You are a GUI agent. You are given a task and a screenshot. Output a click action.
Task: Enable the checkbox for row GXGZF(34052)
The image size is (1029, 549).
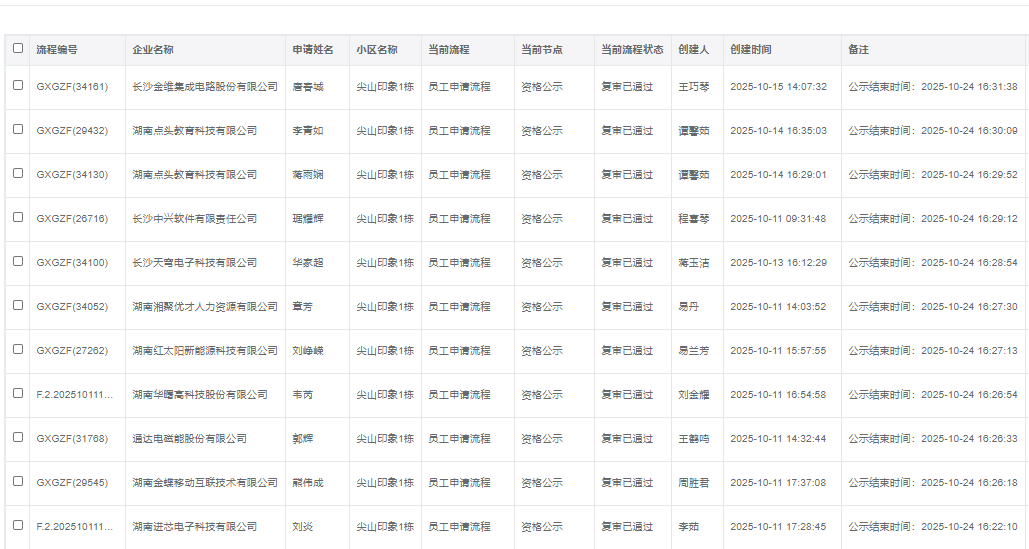18,306
